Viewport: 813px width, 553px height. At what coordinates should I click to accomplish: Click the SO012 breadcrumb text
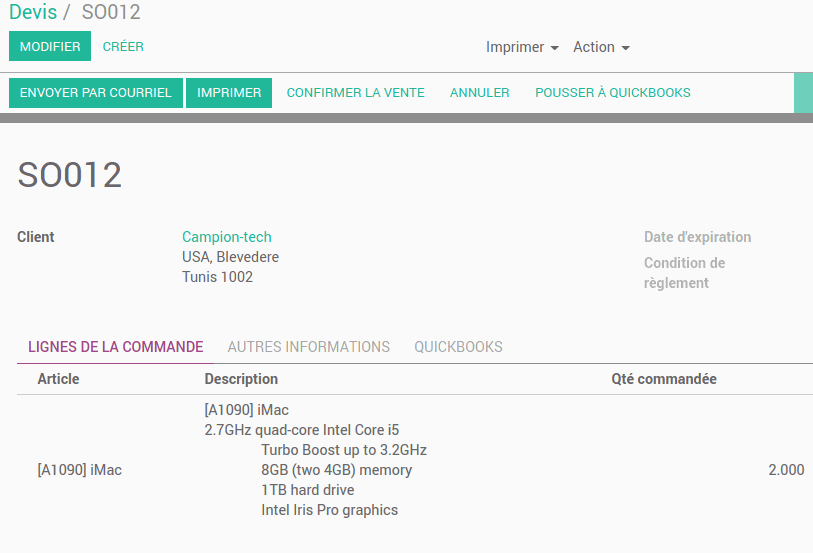tap(111, 12)
